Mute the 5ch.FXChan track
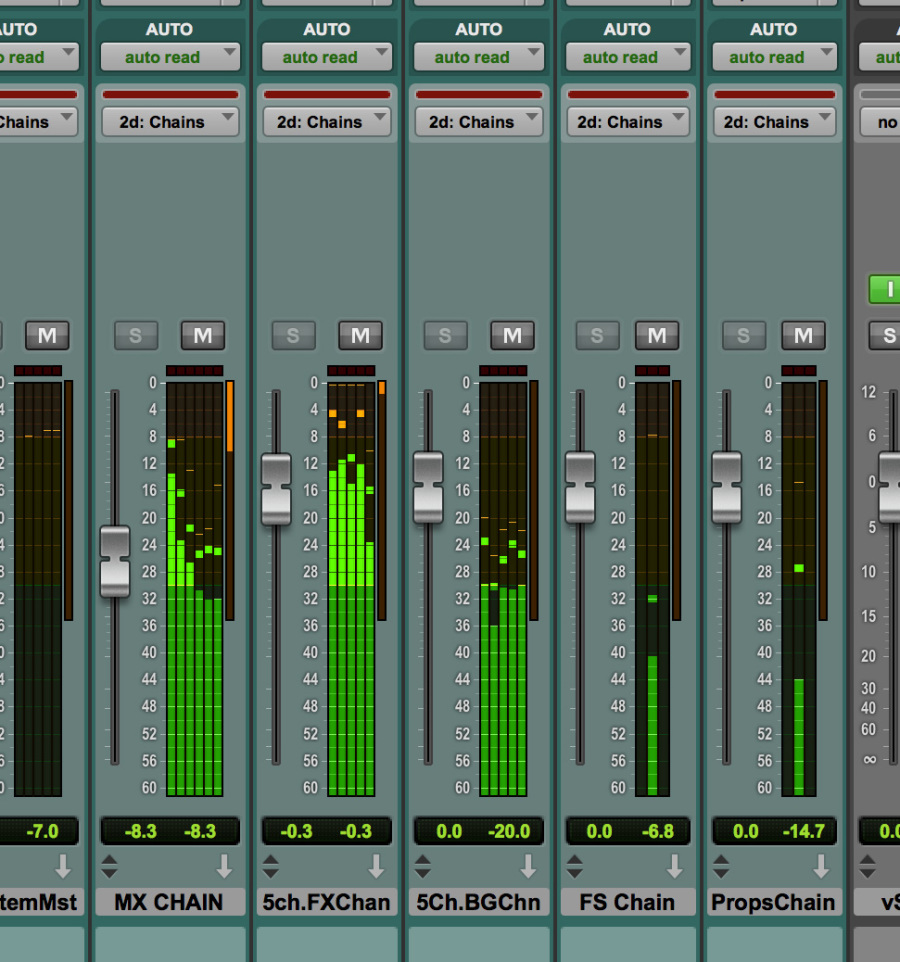The image size is (900, 962). (360, 336)
